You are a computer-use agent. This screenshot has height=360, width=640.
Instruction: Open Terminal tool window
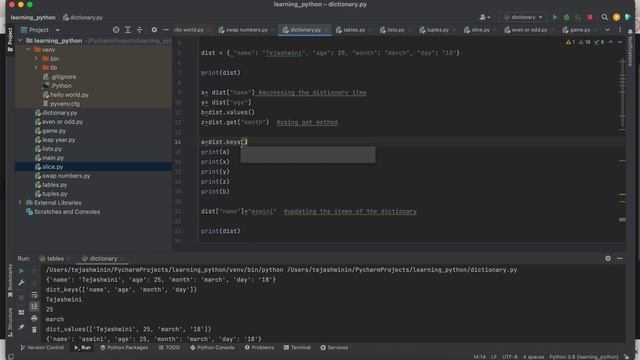tap(297, 347)
